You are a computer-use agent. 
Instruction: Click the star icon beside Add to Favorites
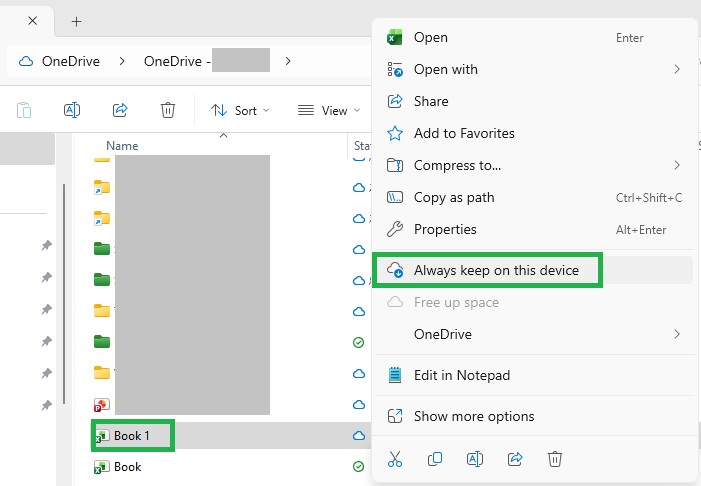point(395,133)
